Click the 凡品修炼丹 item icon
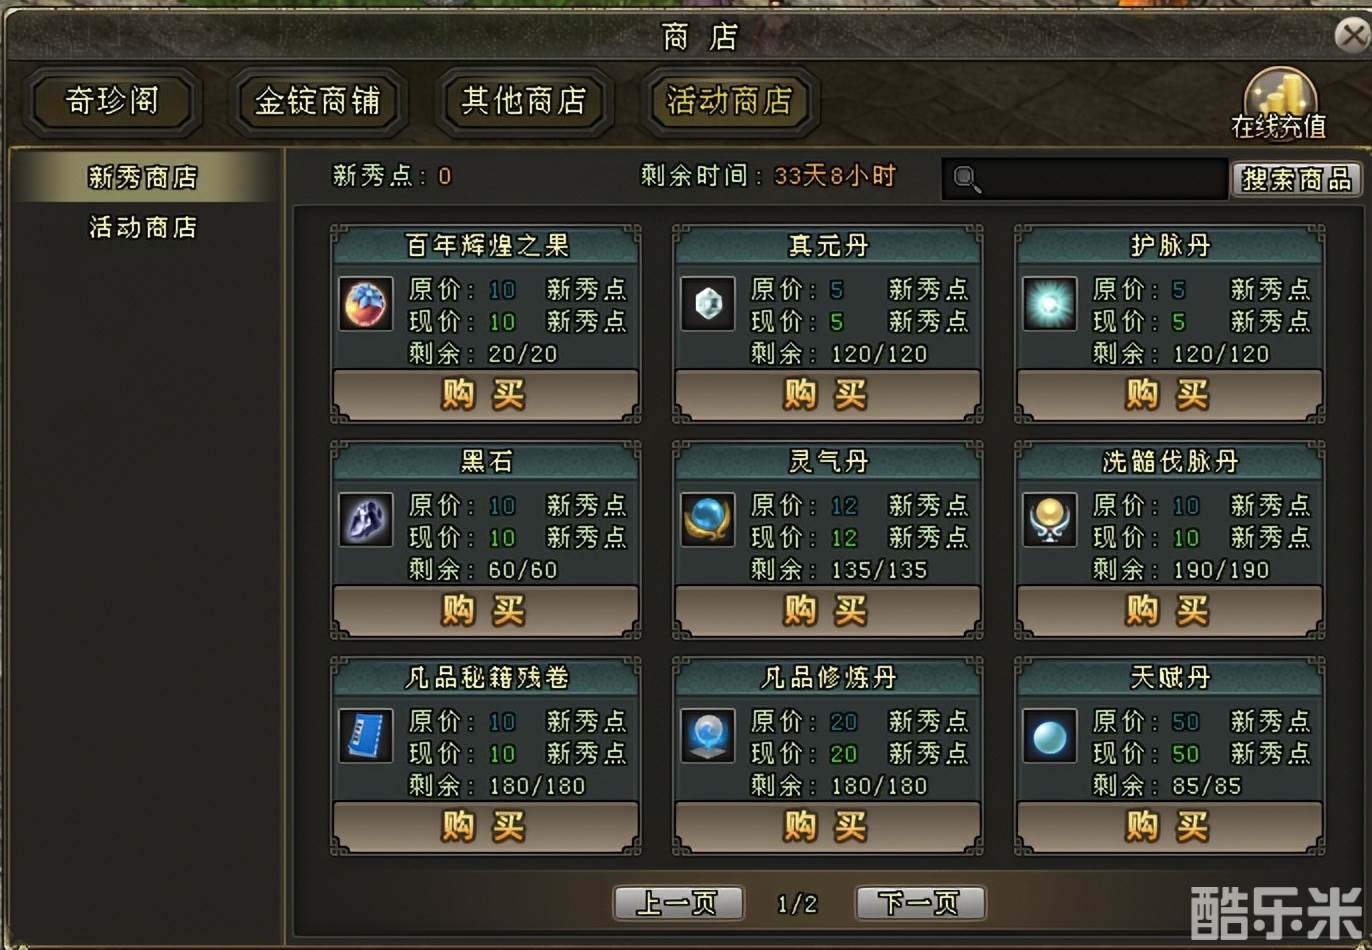The width and height of the screenshot is (1372, 950). click(708, 736)
